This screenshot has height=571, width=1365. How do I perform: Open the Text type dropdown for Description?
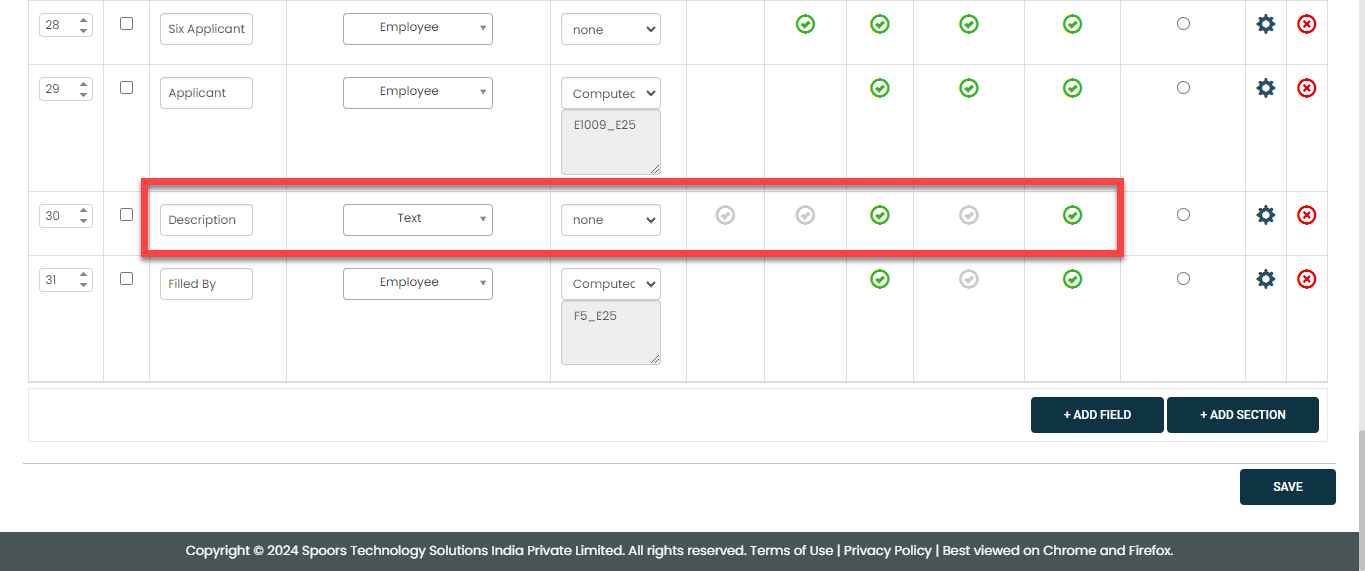pos(417,219)
